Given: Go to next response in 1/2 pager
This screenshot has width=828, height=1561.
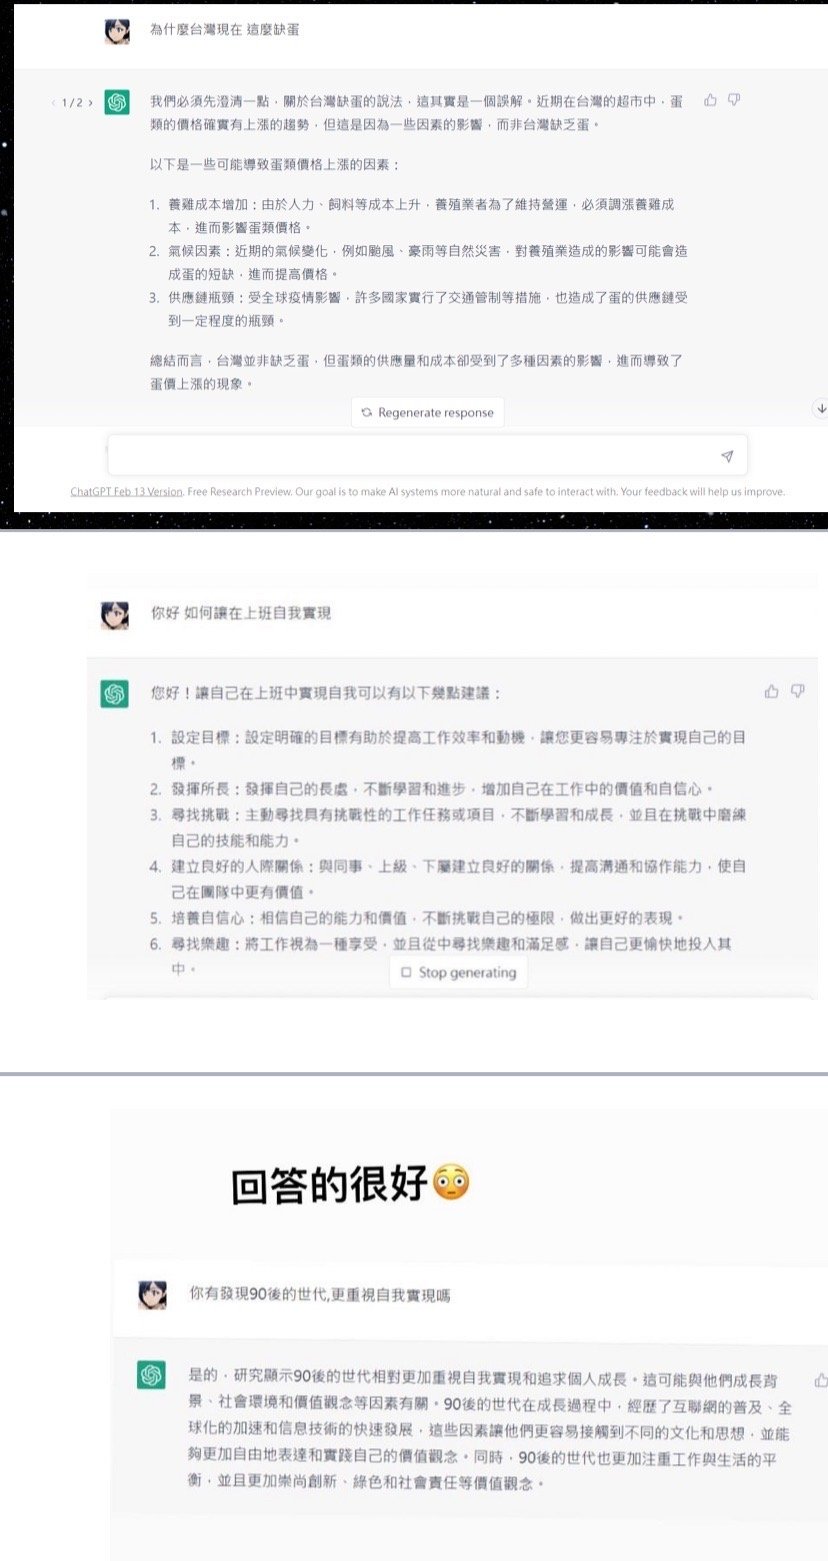Looking at the screenshot, I should (x=90, y=102).
